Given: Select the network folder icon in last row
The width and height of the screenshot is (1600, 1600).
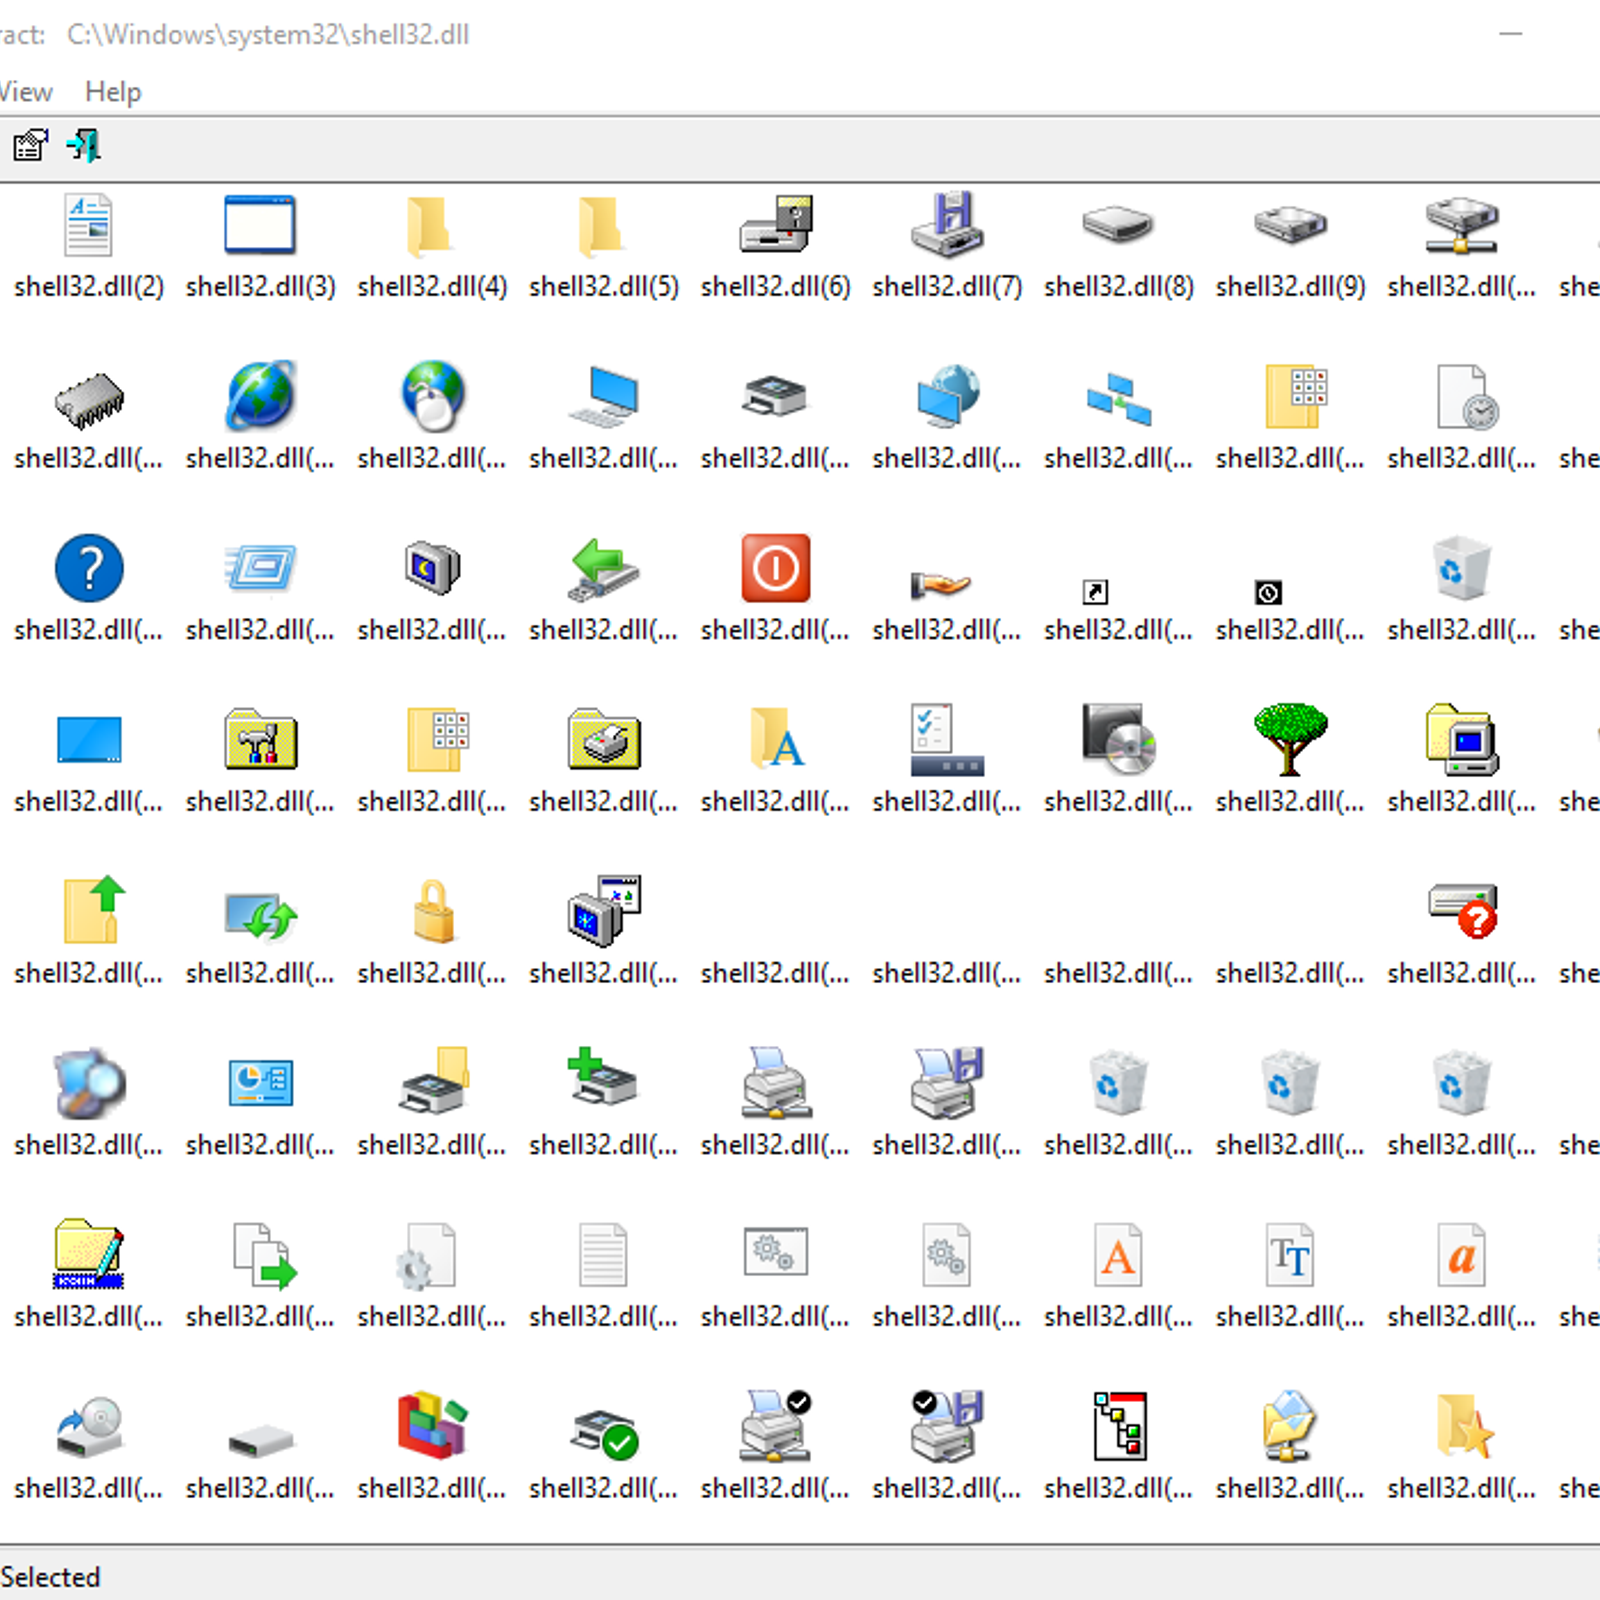Looking at the screenshot, I should 1290,1426.
